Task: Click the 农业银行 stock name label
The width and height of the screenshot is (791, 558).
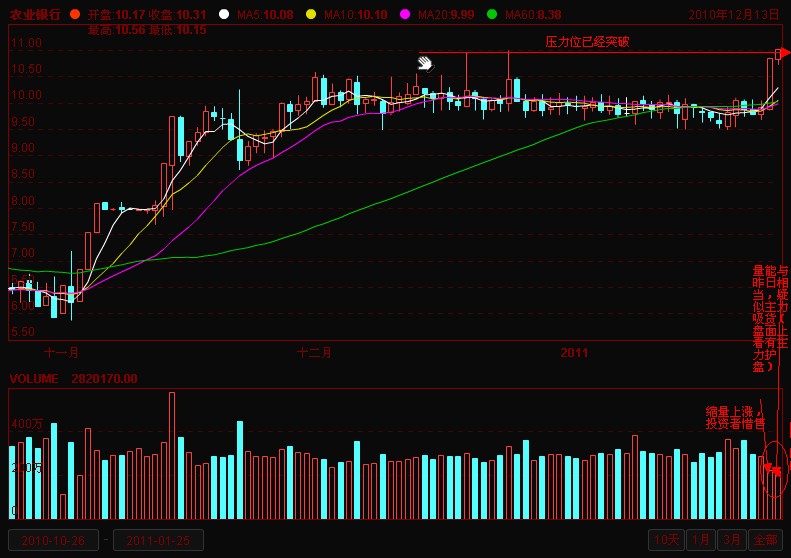Action: click(x=35, y=15)
